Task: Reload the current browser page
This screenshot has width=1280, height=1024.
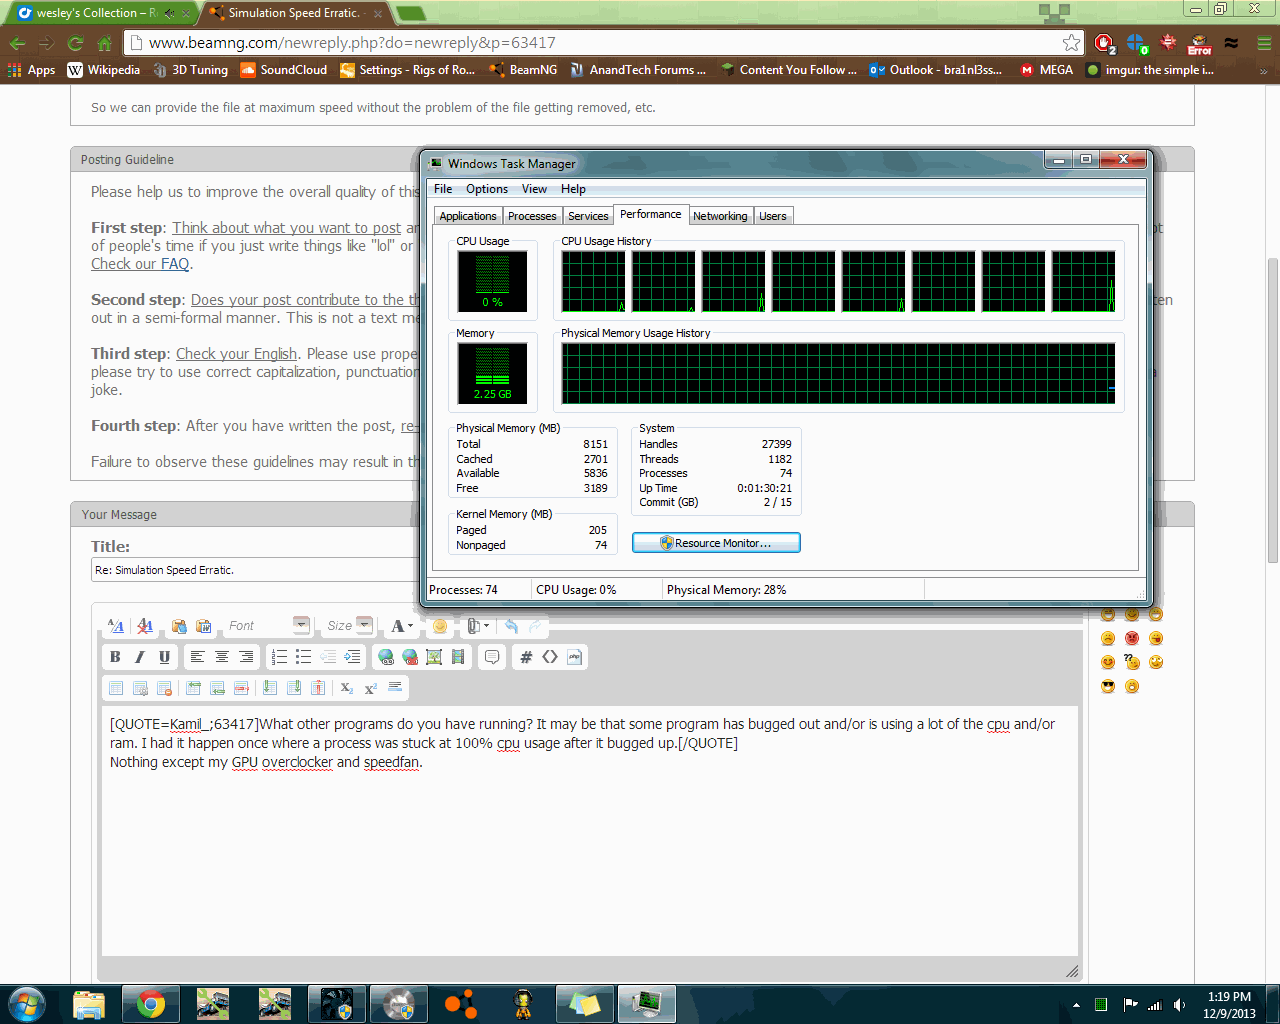Action: [x=75, y=43]
